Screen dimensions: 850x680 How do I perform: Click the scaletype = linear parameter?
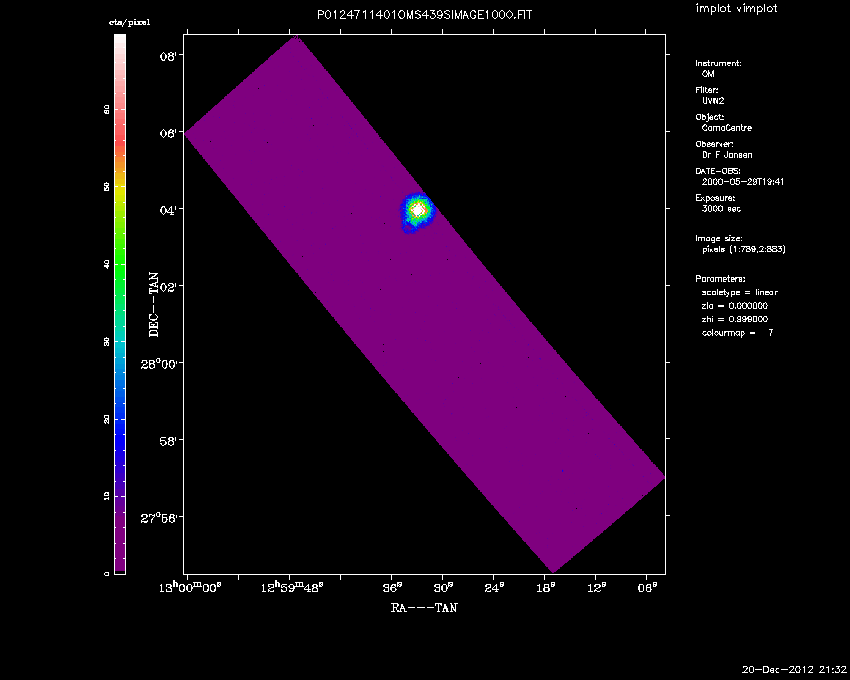point(740,292)
